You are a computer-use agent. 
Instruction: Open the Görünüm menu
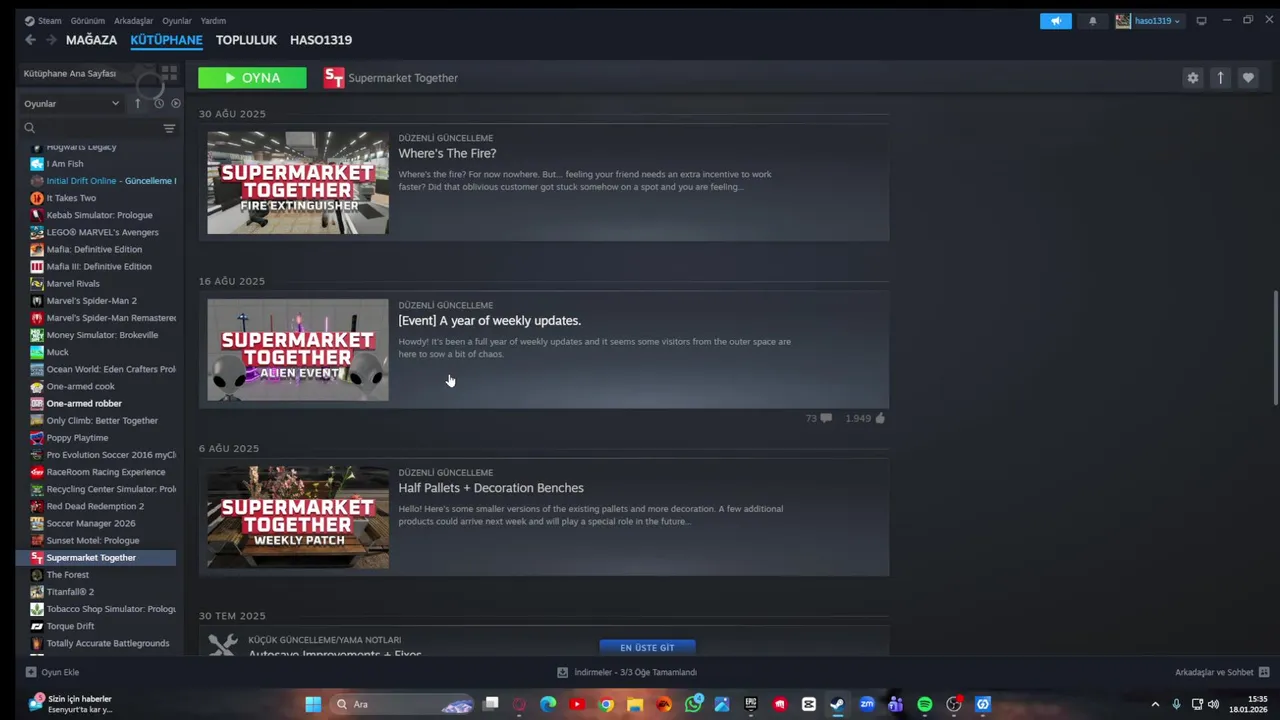pyautogui.click(x=88, y=21)
